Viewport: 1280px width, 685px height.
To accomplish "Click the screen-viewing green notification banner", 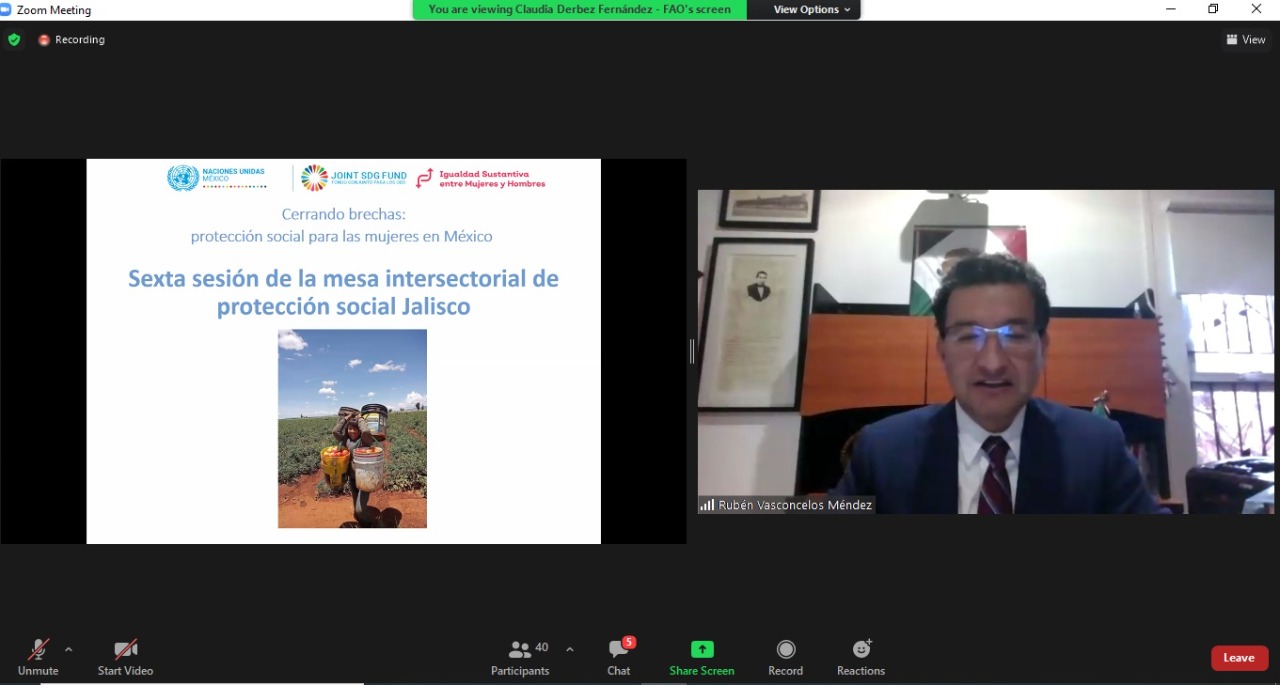I will click(x=579, y=10).
